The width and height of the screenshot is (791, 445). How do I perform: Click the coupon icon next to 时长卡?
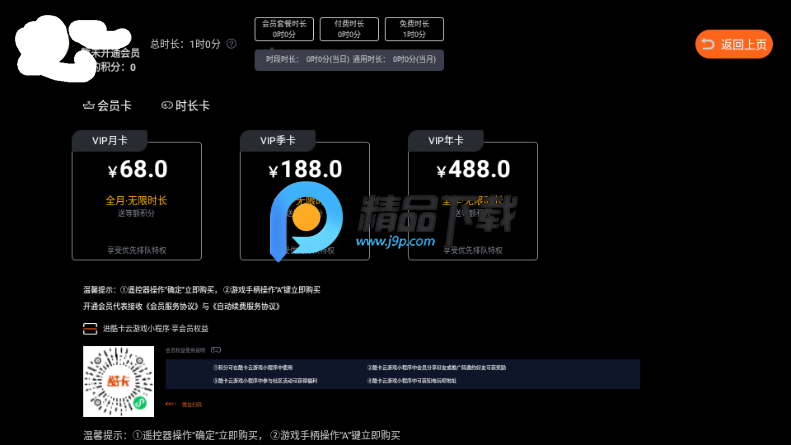[167, 105]
